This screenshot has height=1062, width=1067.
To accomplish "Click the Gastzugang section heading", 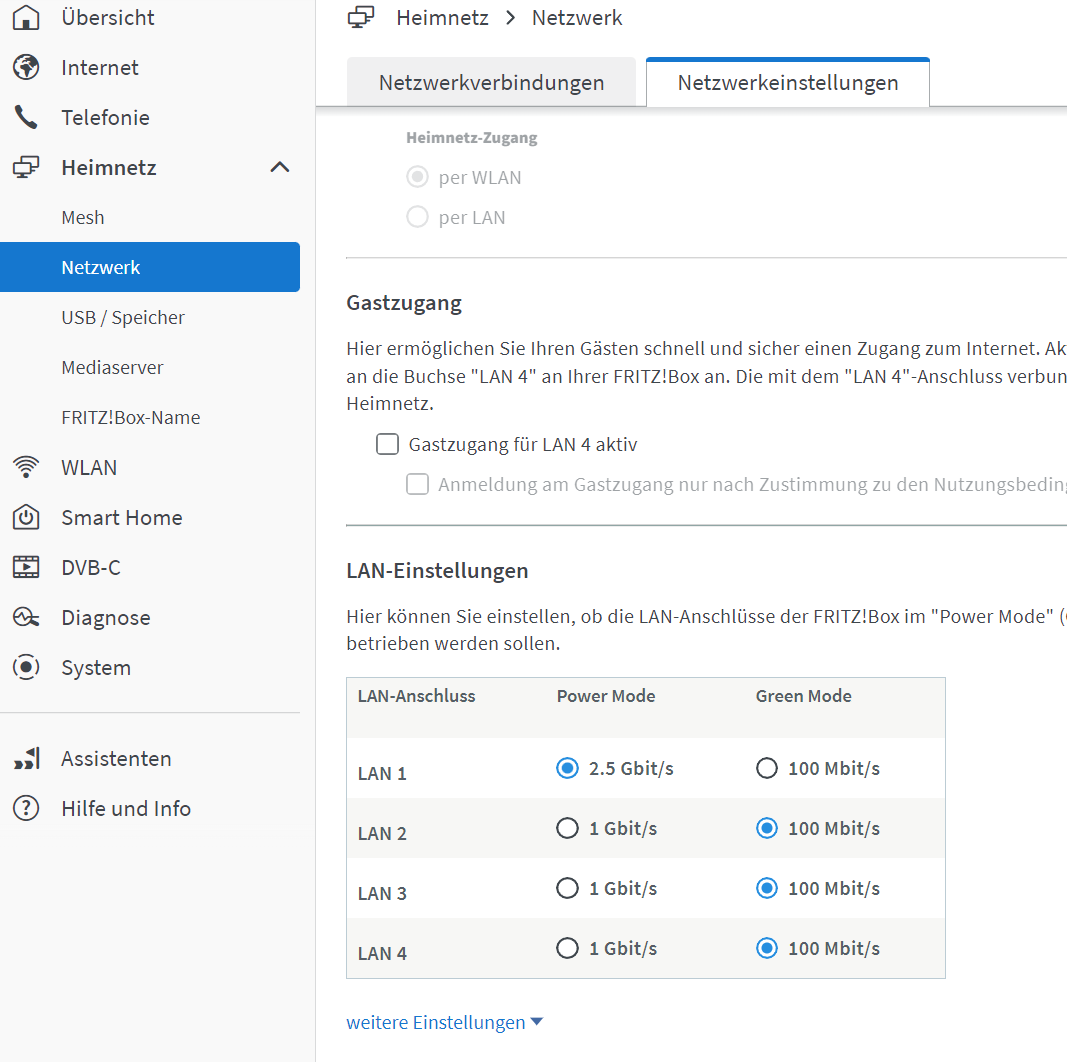I will pos(404,303).
